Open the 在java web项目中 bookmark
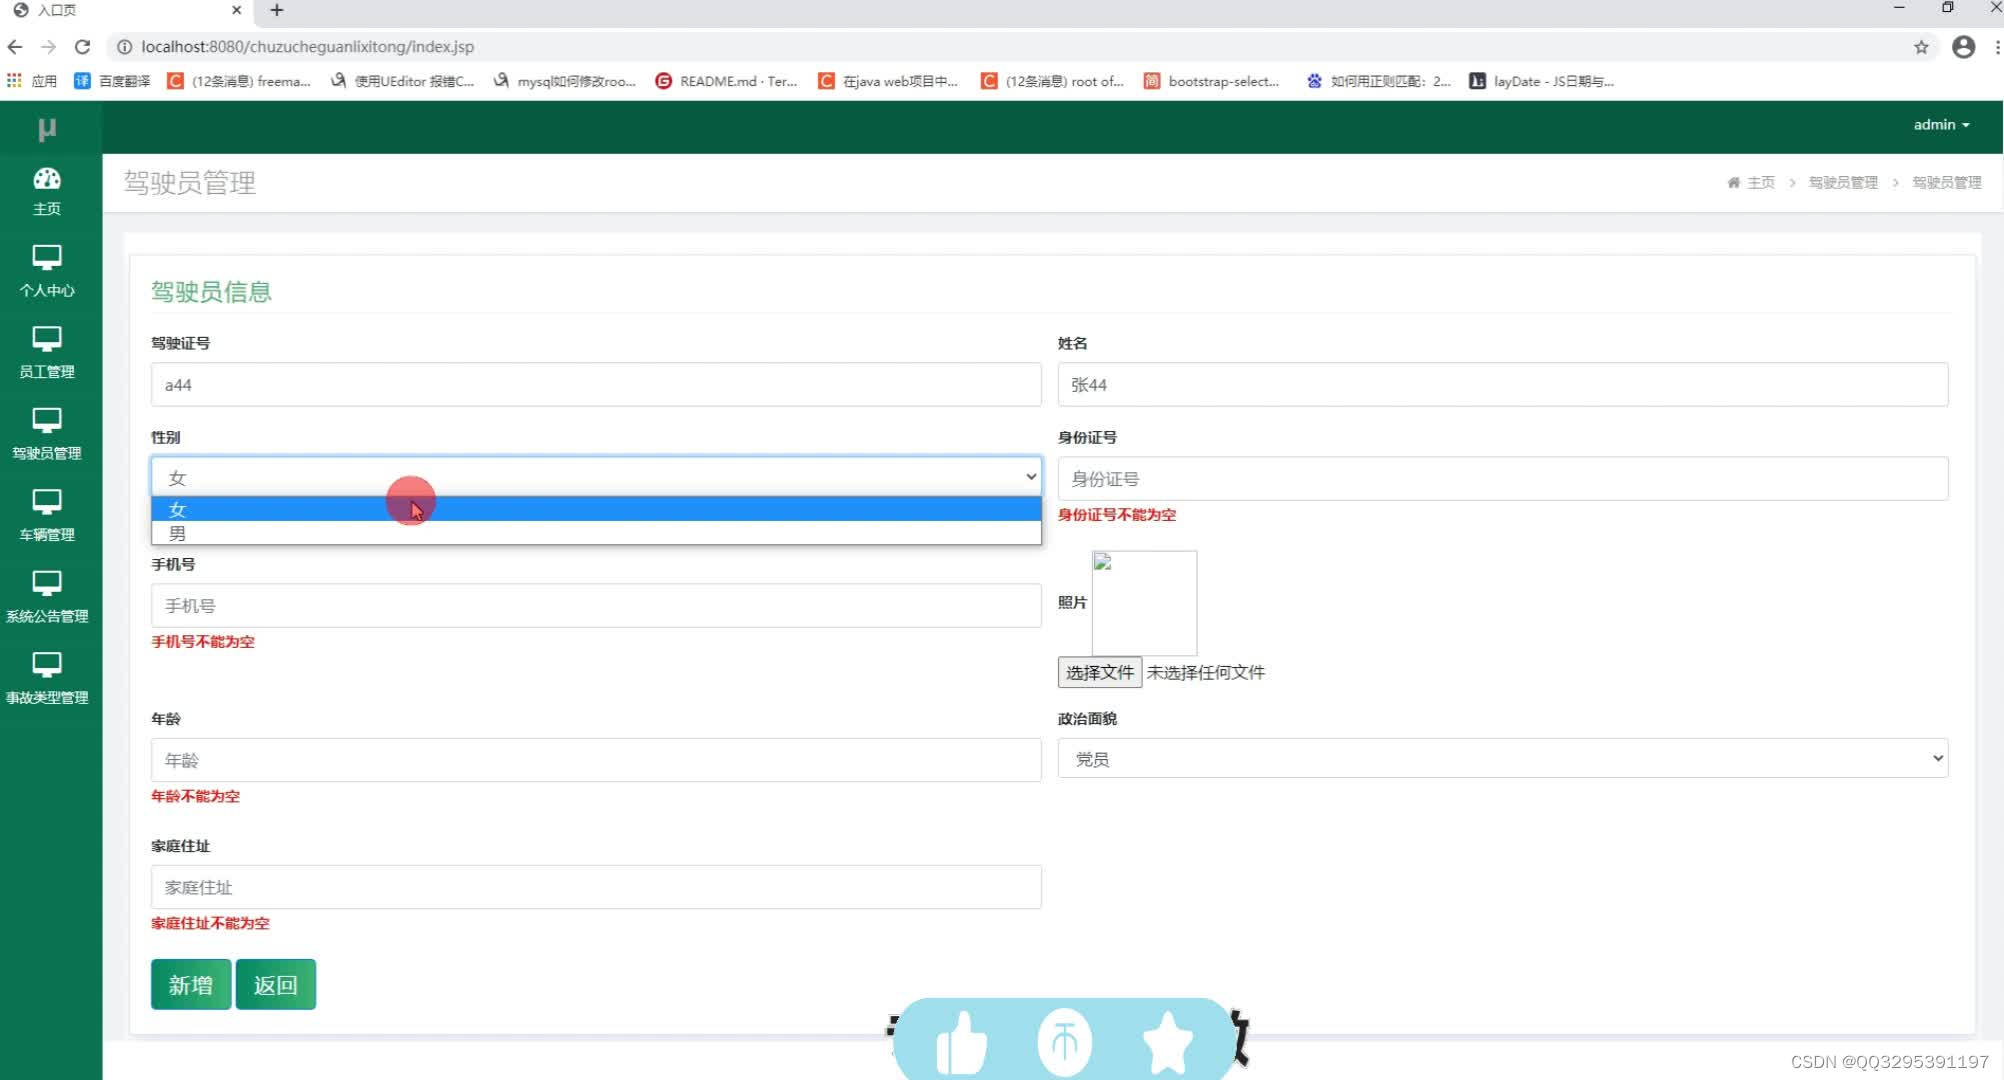The width and height of the screenshot is (2004, 1080). (x=888, y=81)
